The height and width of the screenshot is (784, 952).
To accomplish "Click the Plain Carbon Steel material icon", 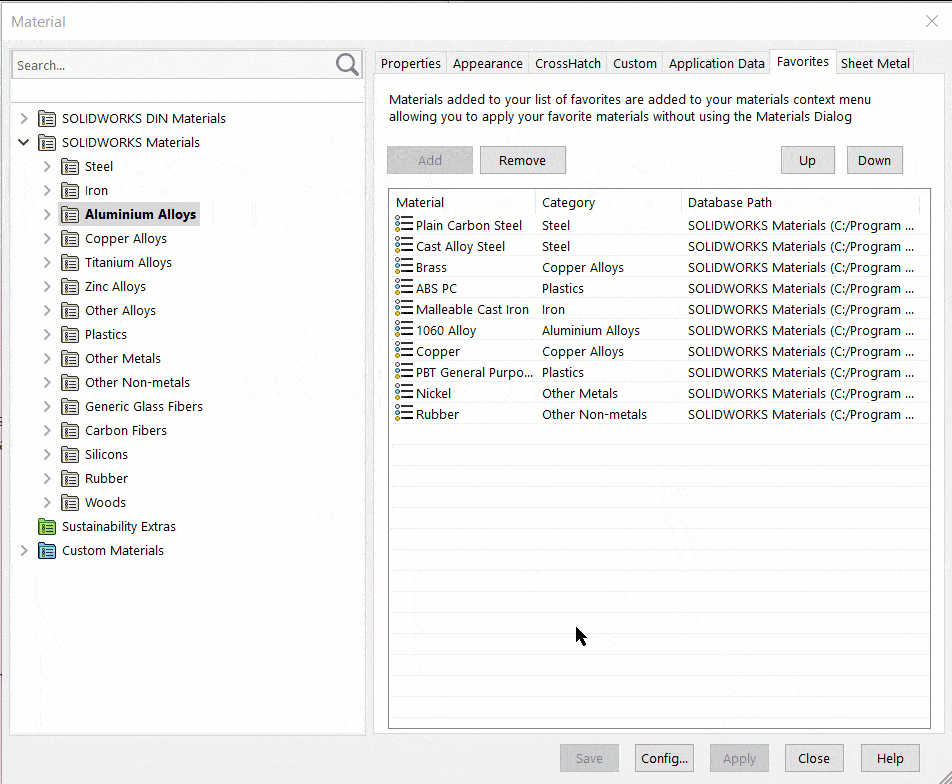I will [404, 224].
